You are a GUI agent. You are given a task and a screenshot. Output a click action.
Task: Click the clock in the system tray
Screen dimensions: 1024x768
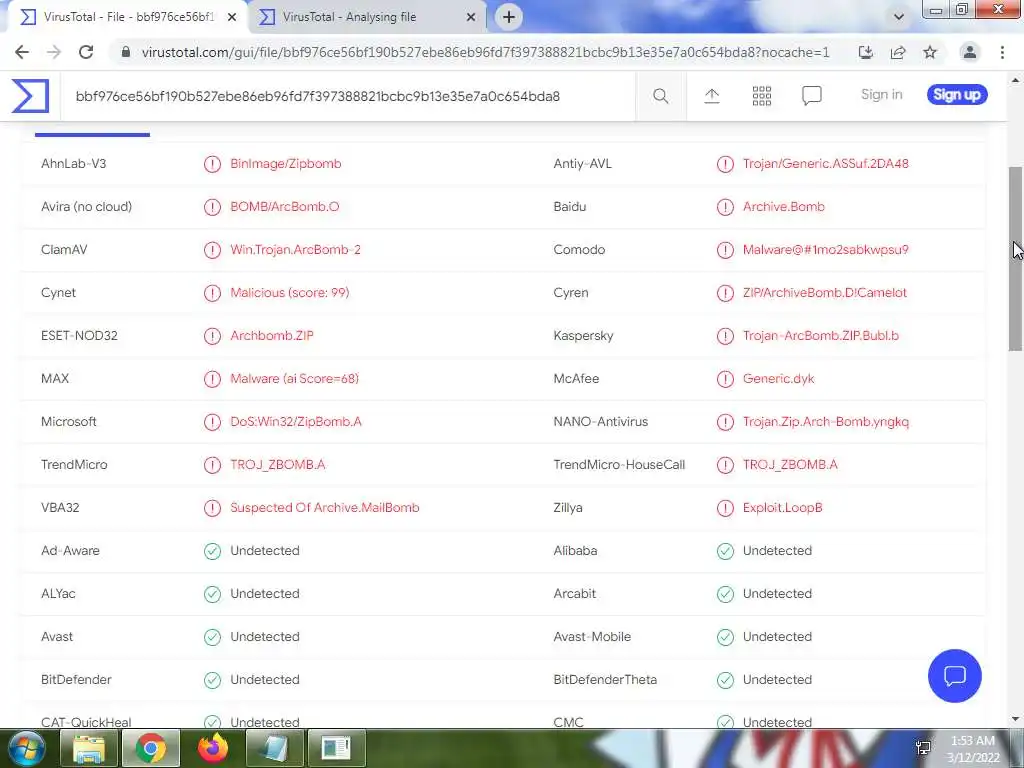pos(973,749)
